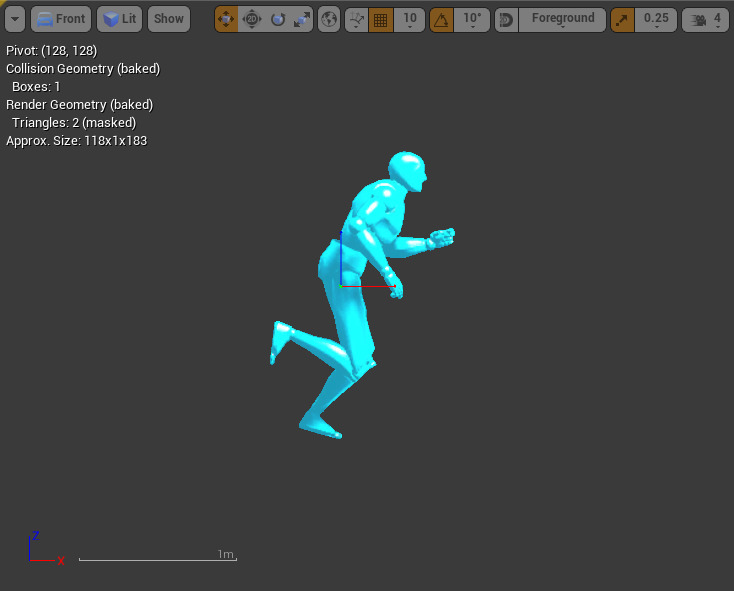Image resolution: width=734 pixels, height=591 pixels.
Task: Open the 10° rotation snap dropdown
Action: (472, 19)
